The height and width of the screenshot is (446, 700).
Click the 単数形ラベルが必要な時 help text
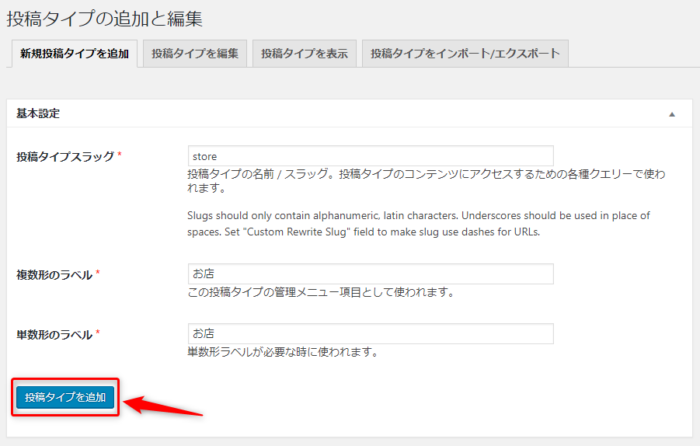282,352
